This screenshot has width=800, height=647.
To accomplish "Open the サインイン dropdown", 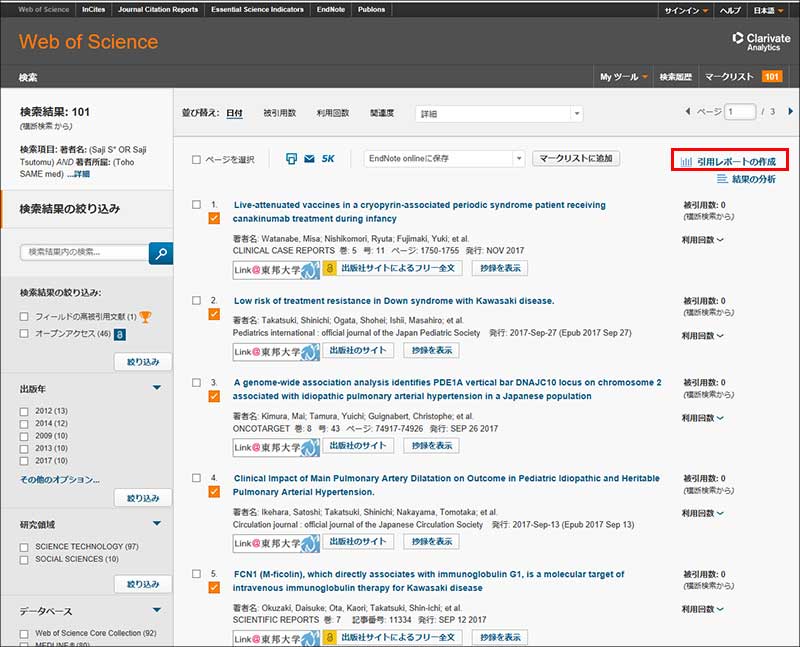I will point(686,10).
